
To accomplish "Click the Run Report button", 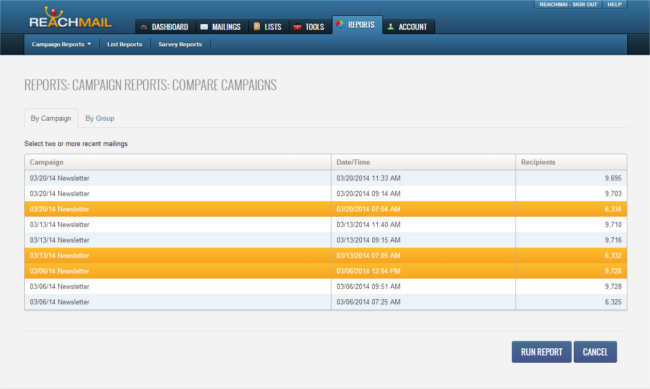I will (541, 352).
